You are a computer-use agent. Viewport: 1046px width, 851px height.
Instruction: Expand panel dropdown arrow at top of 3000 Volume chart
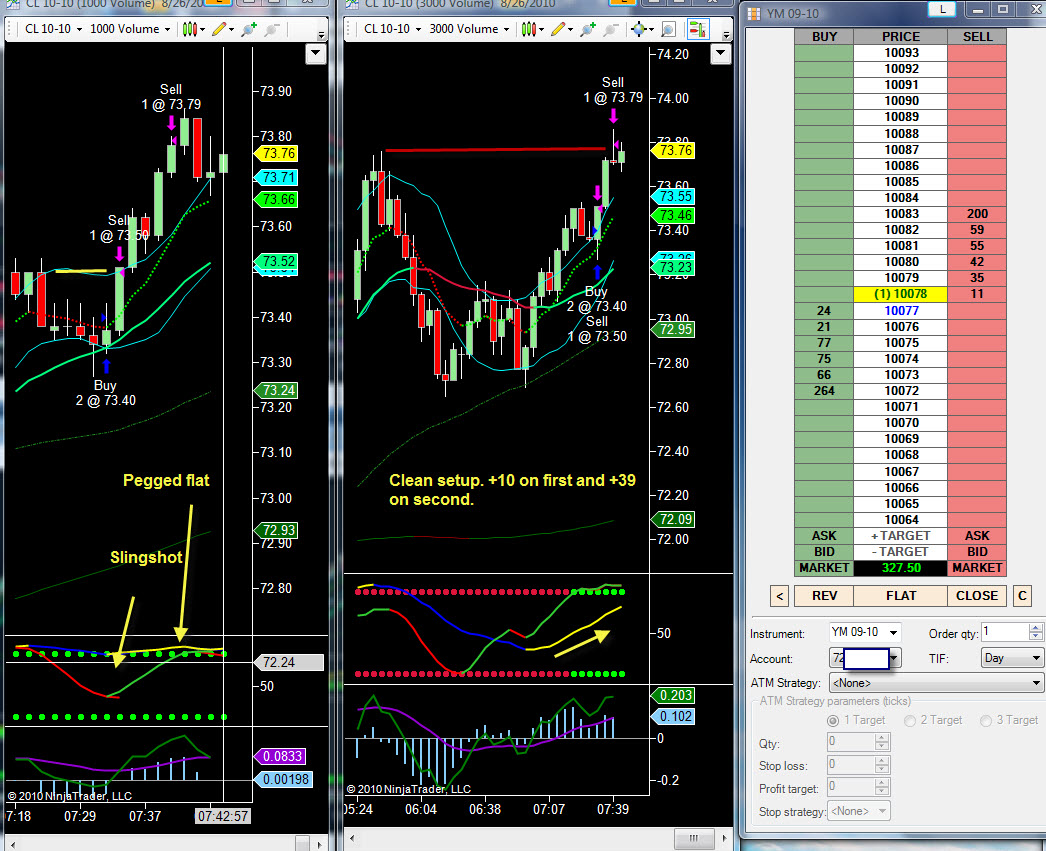tap(720, 53)
